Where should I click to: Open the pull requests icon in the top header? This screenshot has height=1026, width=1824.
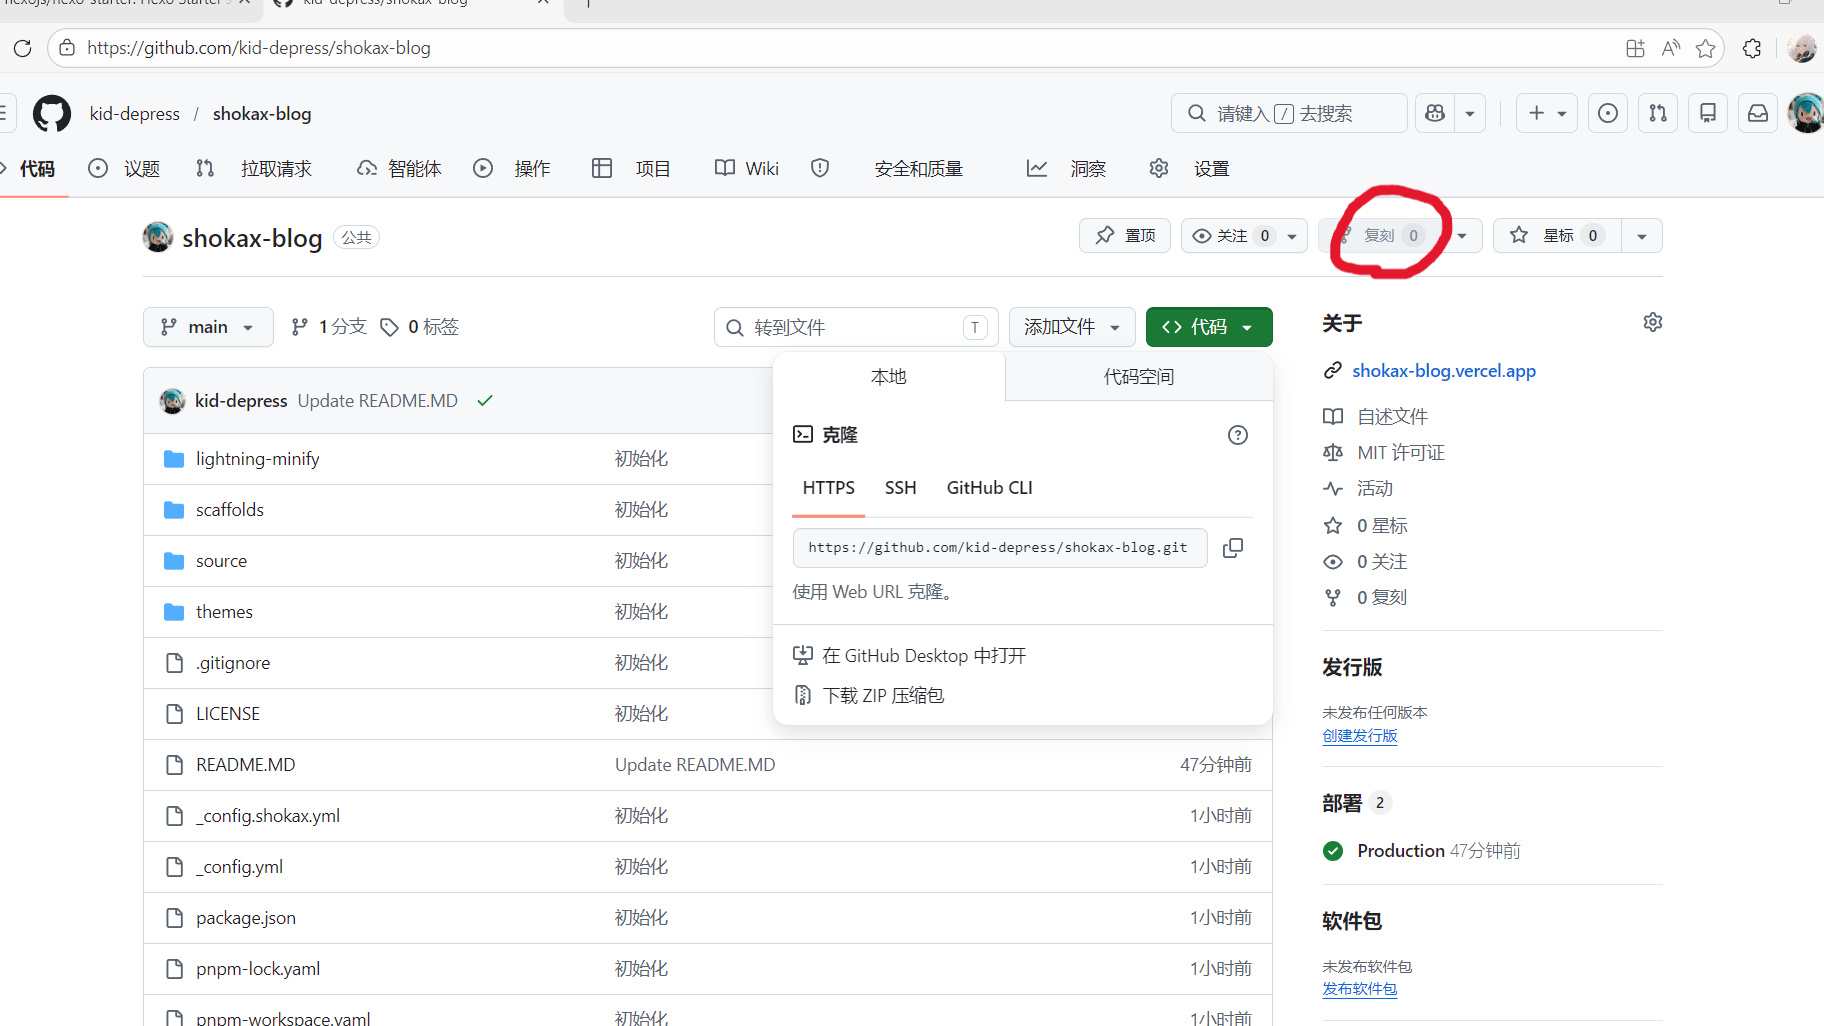[1658, 114]
